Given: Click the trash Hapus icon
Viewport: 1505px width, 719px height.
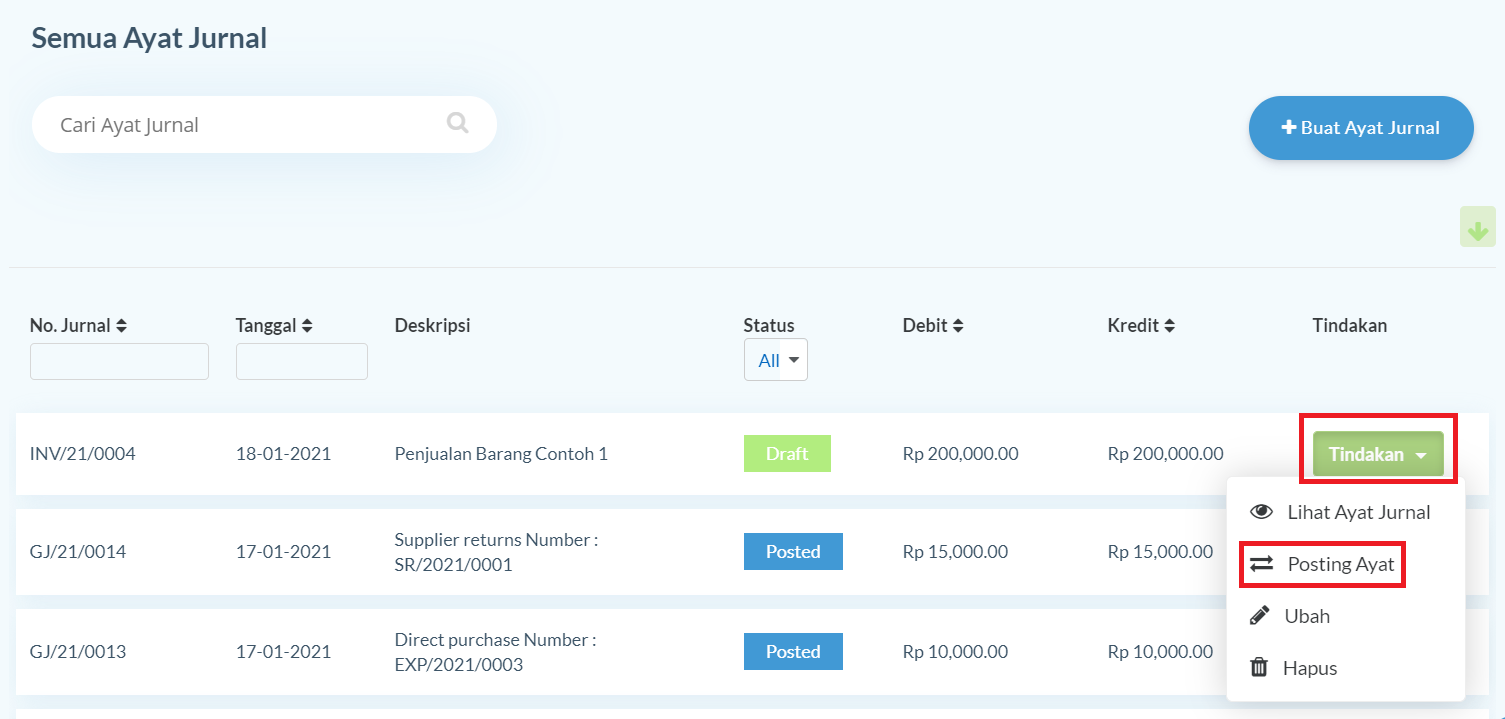Looking at the screenshot, I should point(1260,668).
